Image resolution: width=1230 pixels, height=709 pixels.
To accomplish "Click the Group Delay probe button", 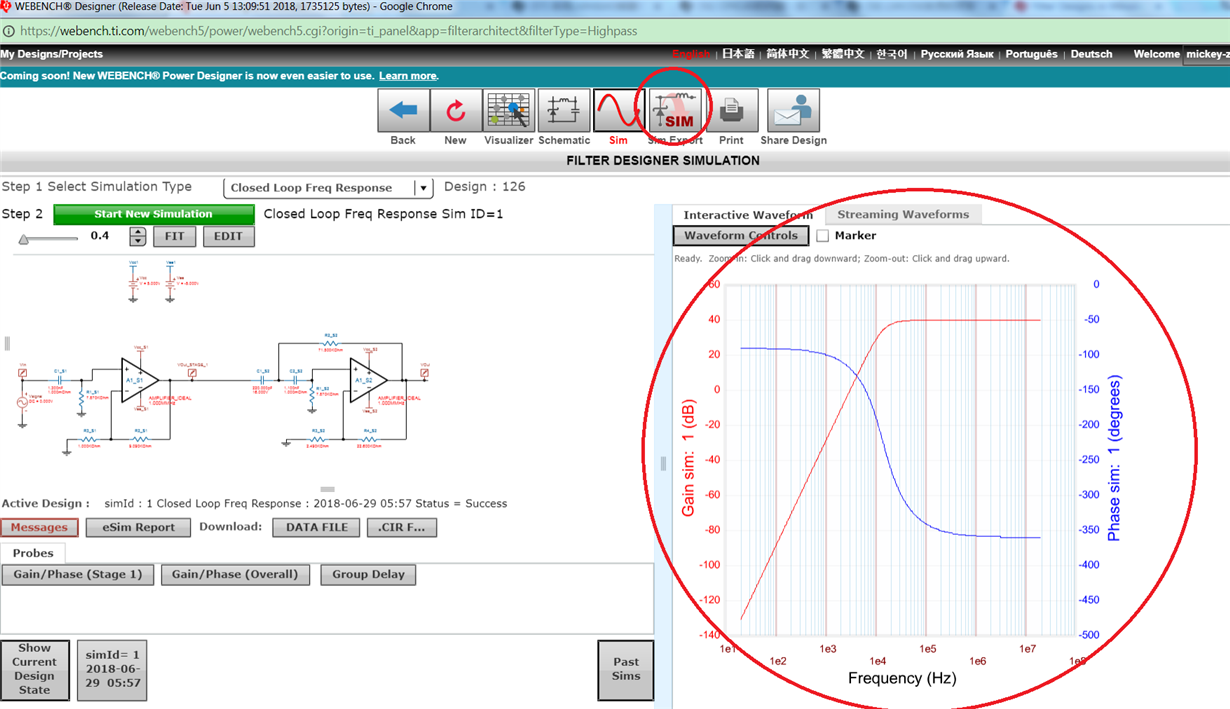I will point(368,575).
